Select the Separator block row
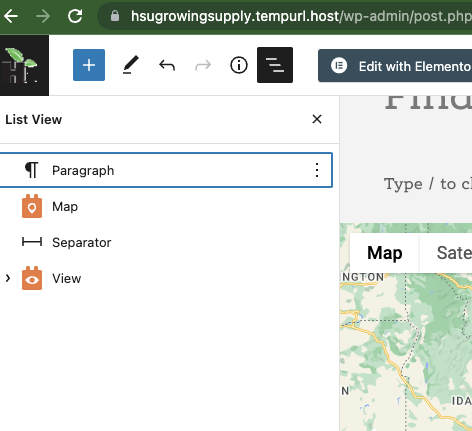 click(x=166, y=242)
